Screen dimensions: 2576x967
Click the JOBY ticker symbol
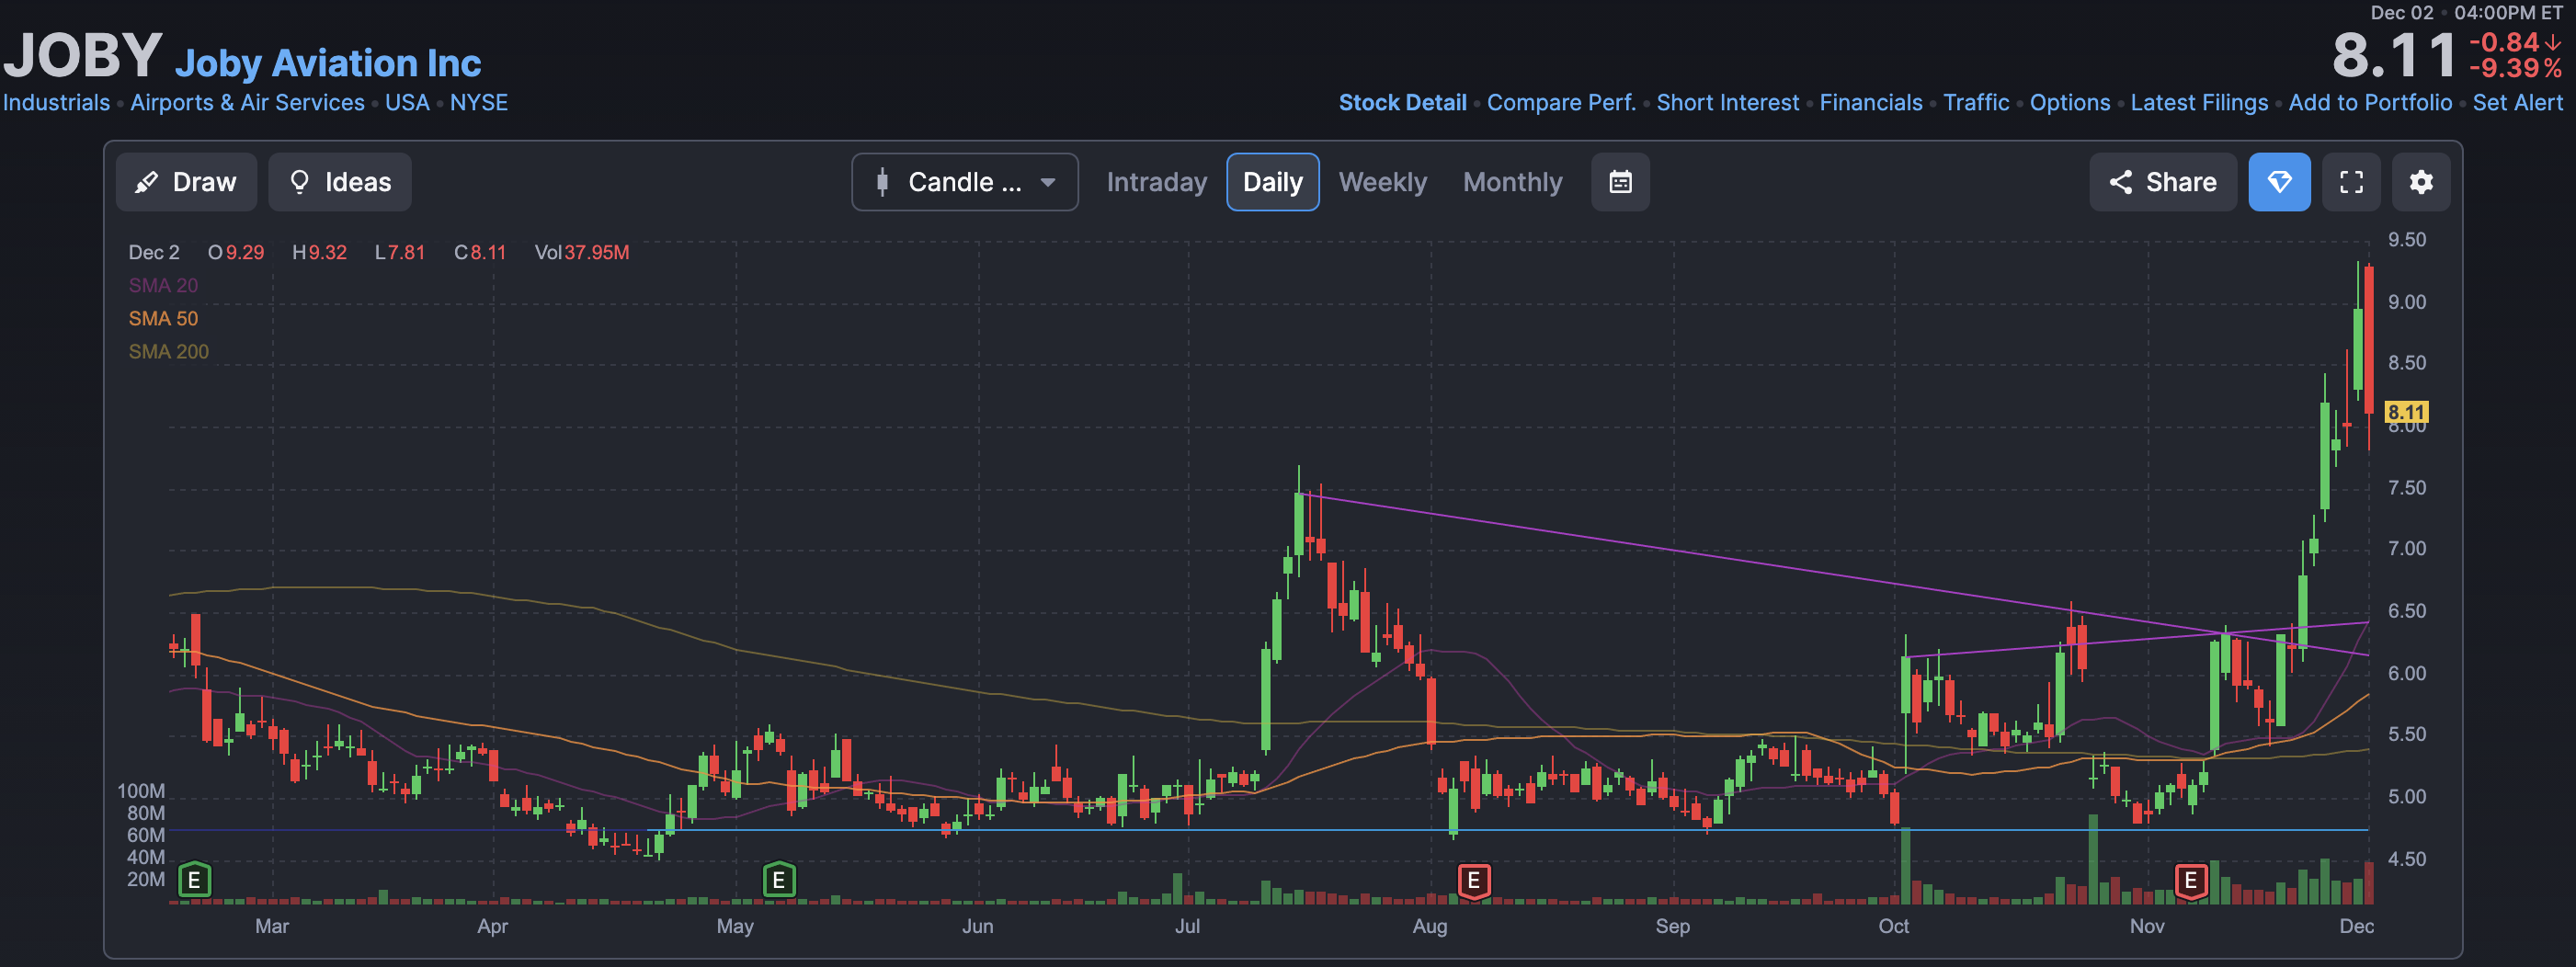[82, 55]
